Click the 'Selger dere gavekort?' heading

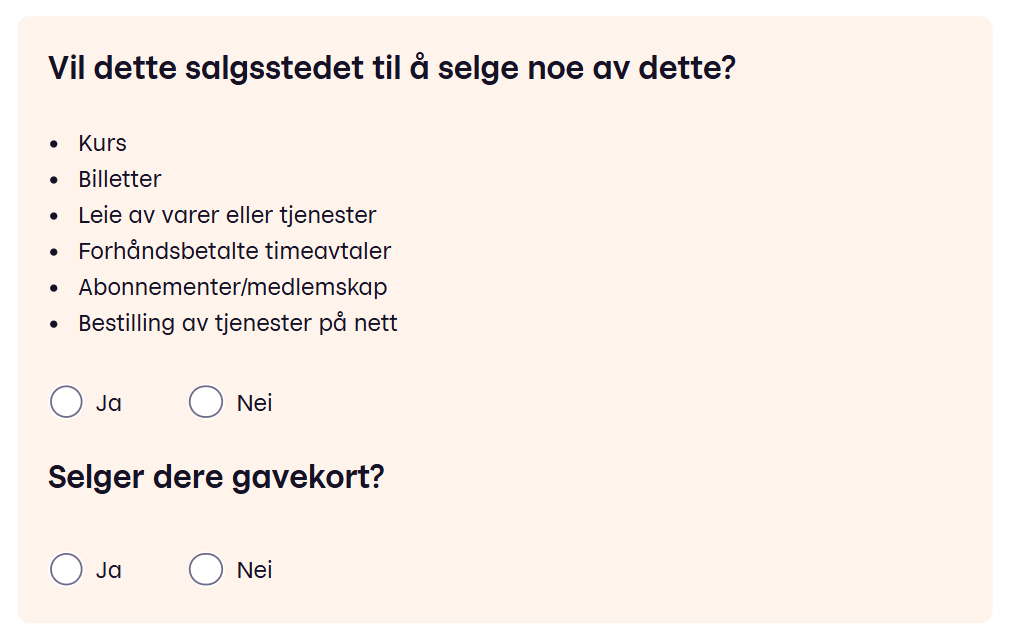point(216,477)
